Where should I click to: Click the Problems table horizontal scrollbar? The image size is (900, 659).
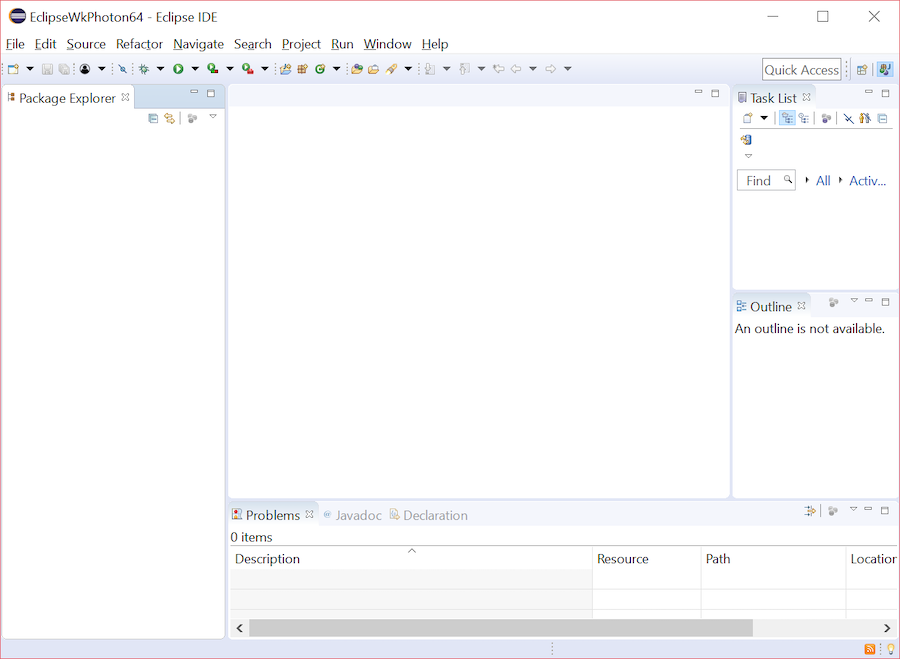point(500,628)
